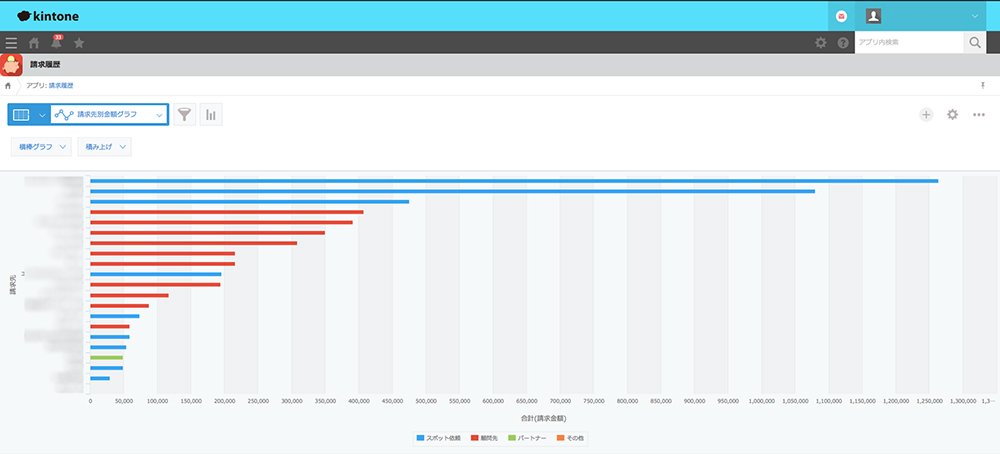Viewport: 1000px width, 454px height.
Task: Toggle the スポット依頼 legend item
Action: (x=438, y=439)
